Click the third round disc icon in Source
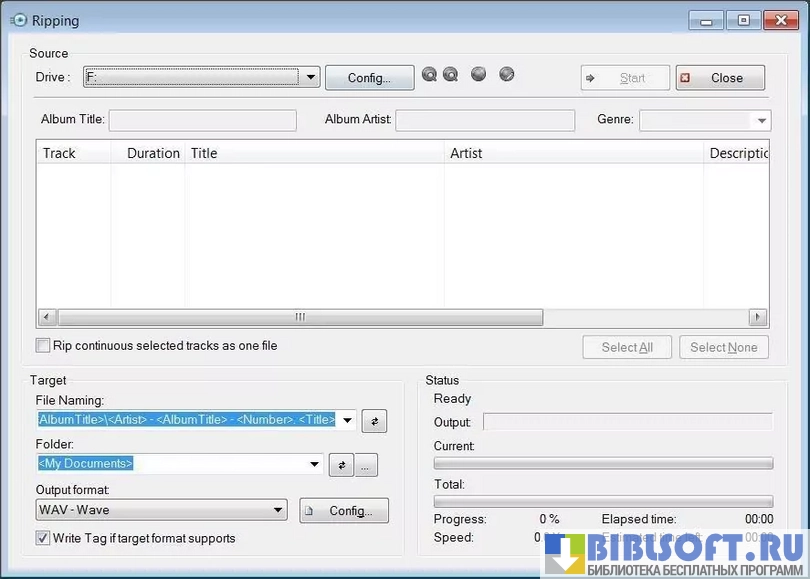The width and height of the screenshot is (810, 579). 479,74
